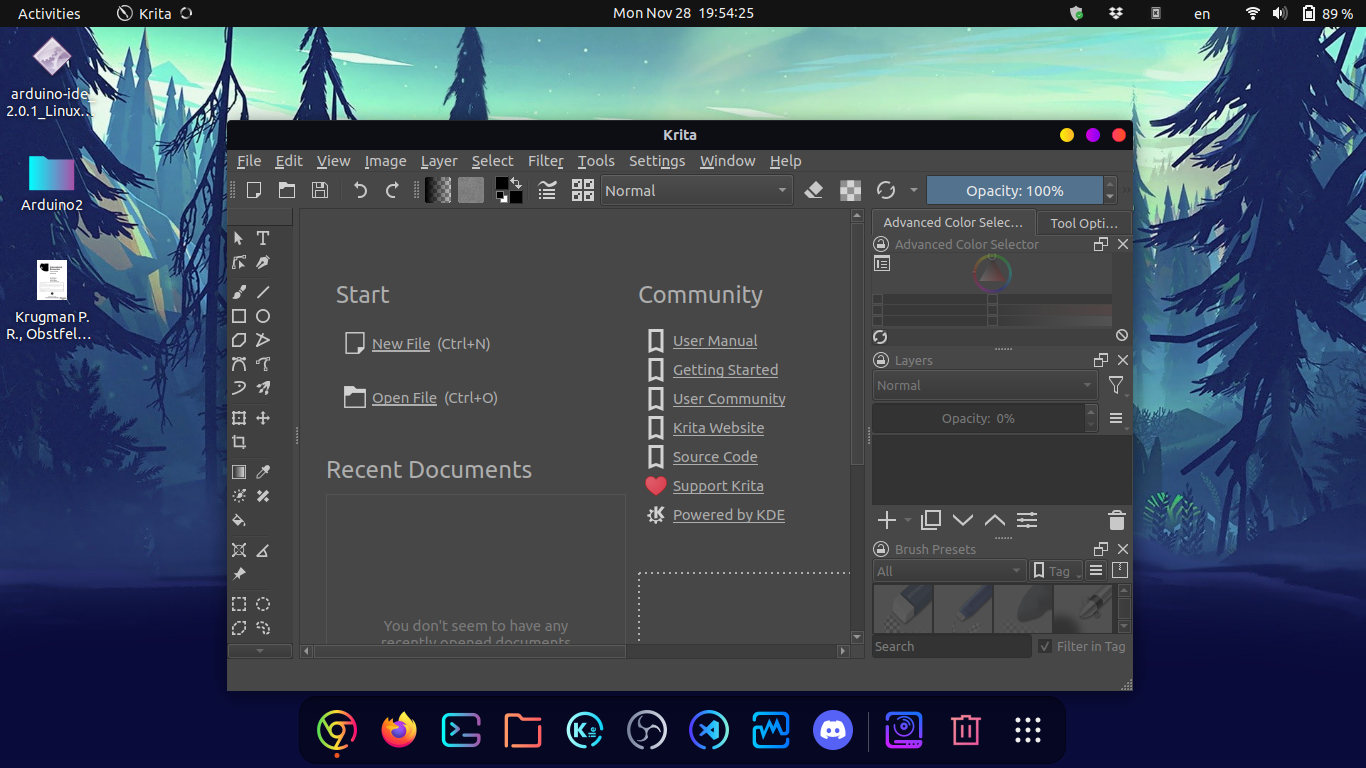Screen dimensions: 1366x768
Task: Create a new file from the Start screen
Action: click(400, 343)
